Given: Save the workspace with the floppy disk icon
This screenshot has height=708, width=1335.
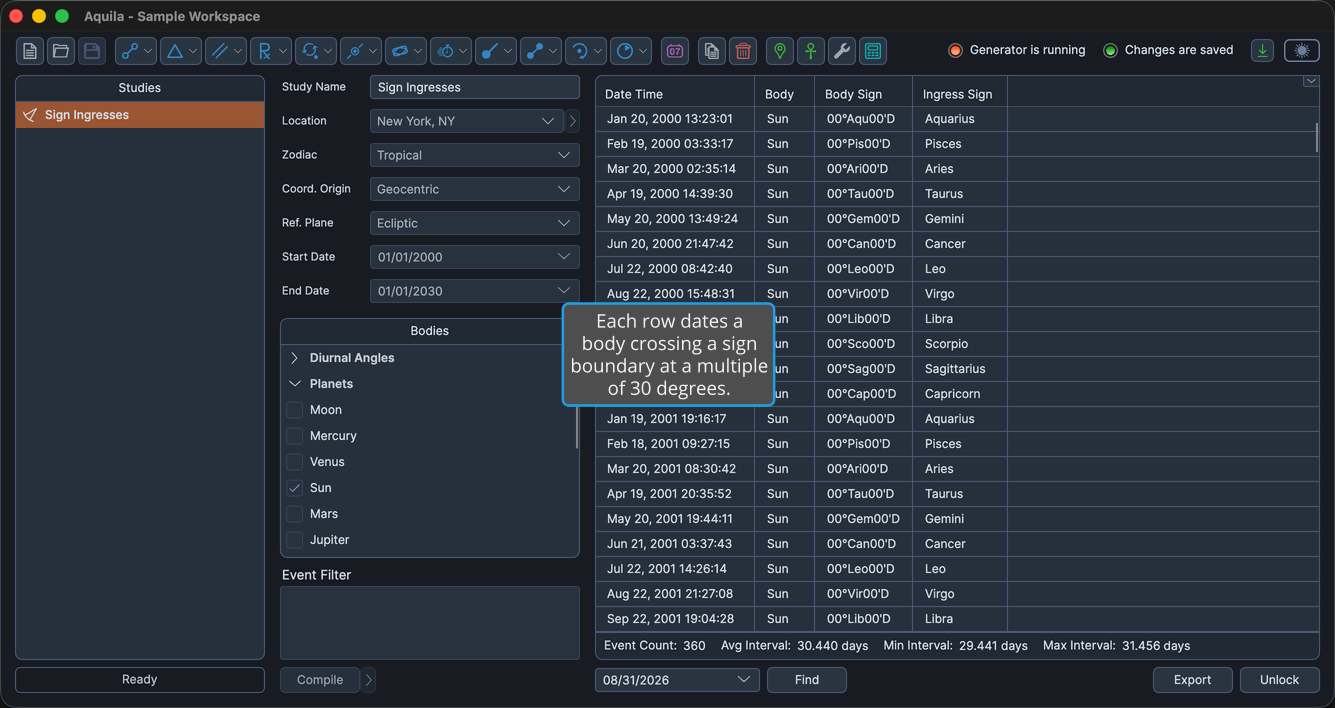Looking at the screenshot, I should click(92, 51).
